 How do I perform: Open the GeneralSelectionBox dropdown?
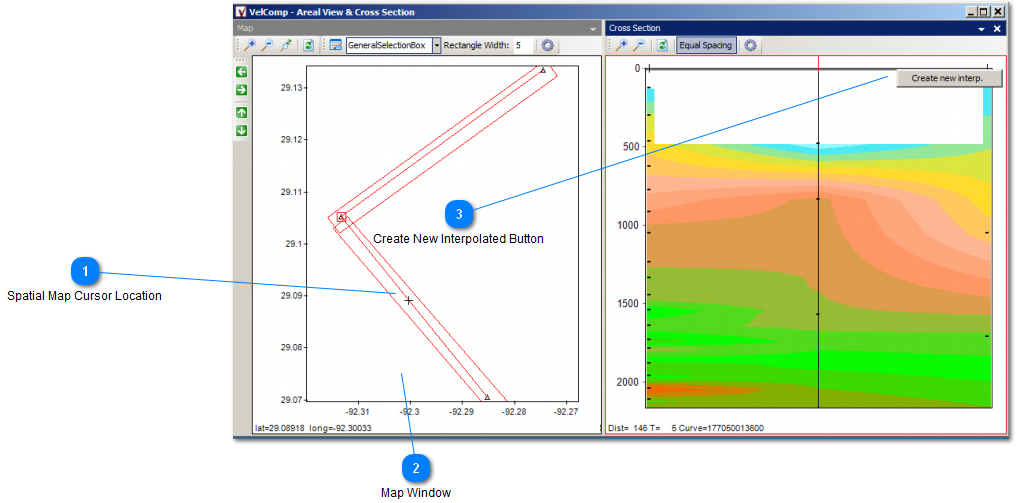click(437, 46)
